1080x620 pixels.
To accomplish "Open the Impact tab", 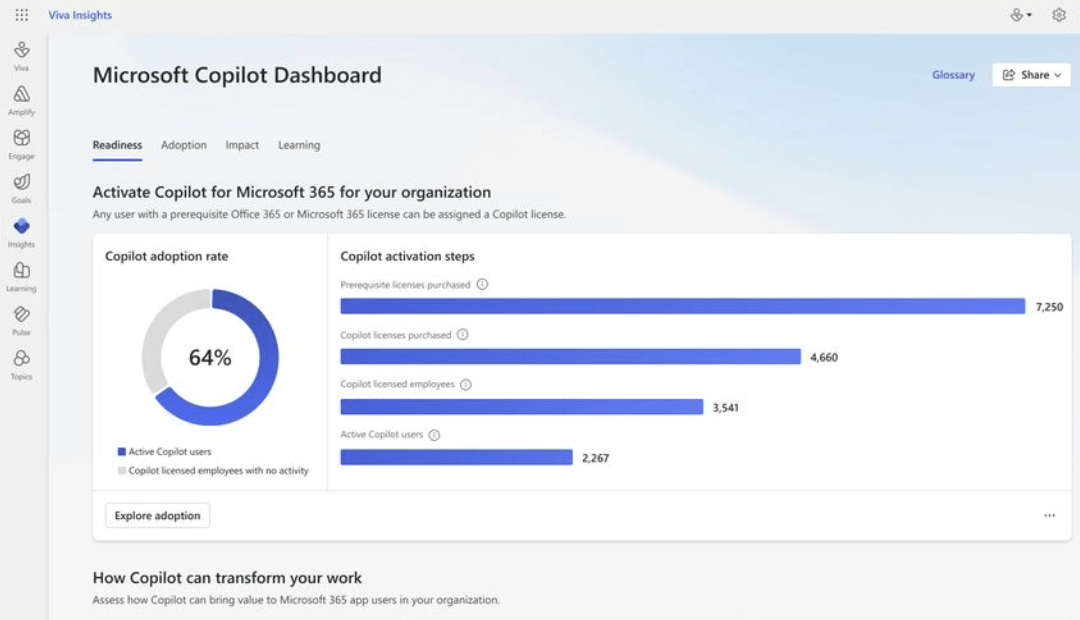I will coord(242,144).
